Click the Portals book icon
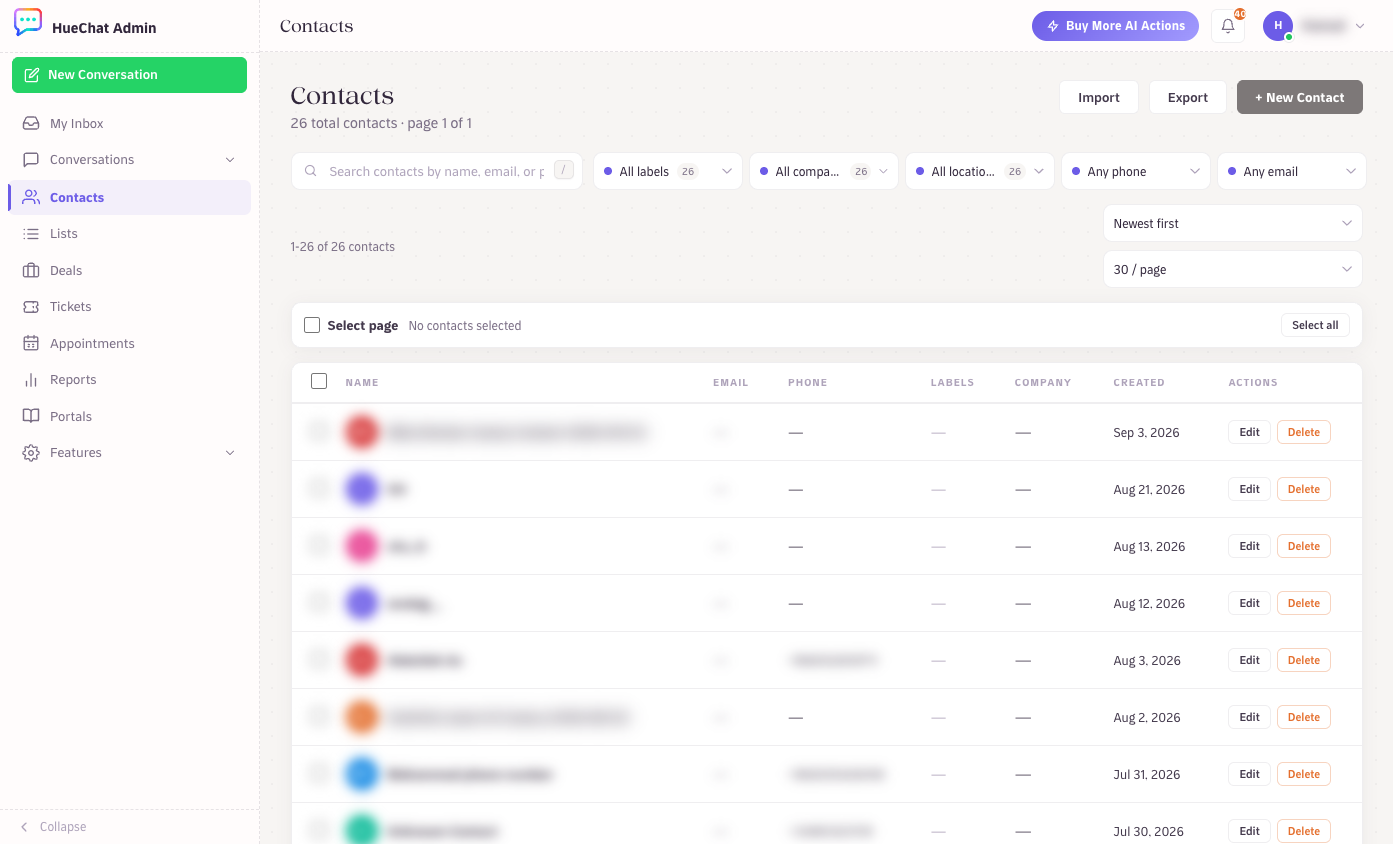 (x=31, y=416)
